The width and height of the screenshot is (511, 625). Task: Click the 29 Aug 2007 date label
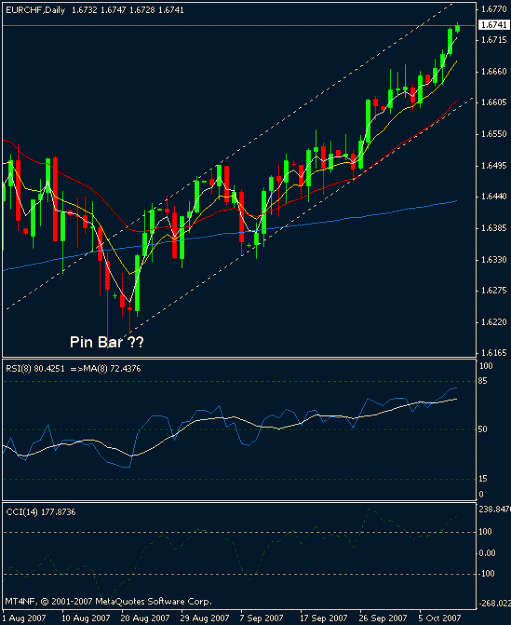point(204,618)
